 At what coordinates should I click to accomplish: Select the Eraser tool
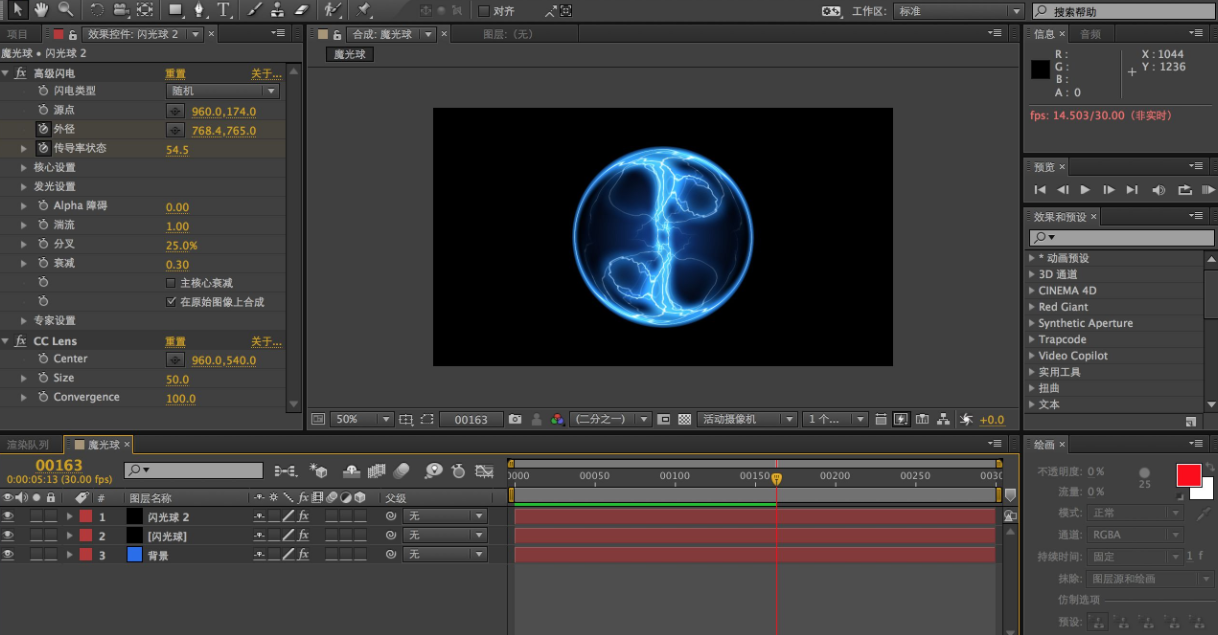click(304, 10)
